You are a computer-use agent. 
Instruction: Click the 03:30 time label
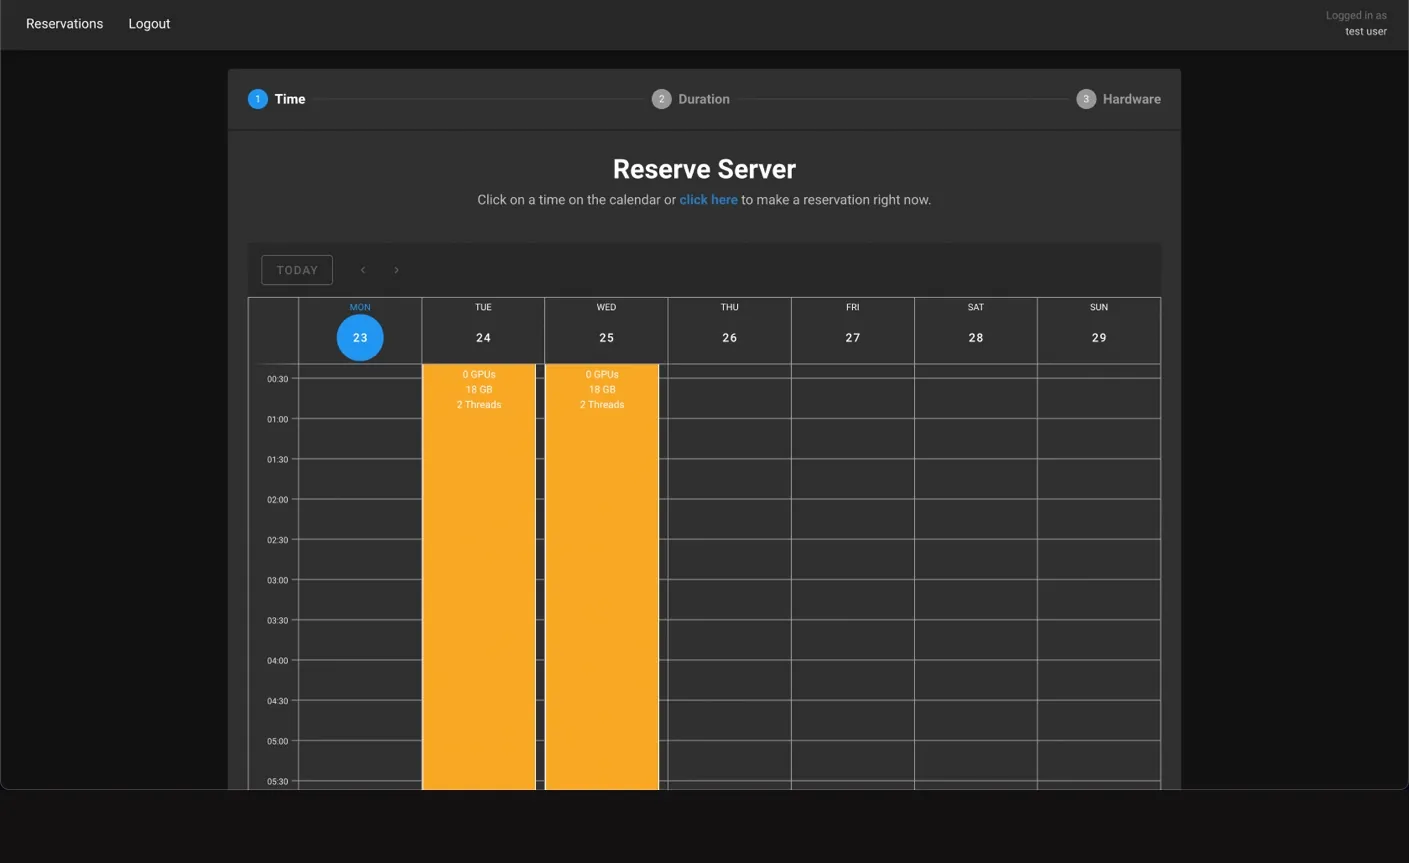(277, 621)
